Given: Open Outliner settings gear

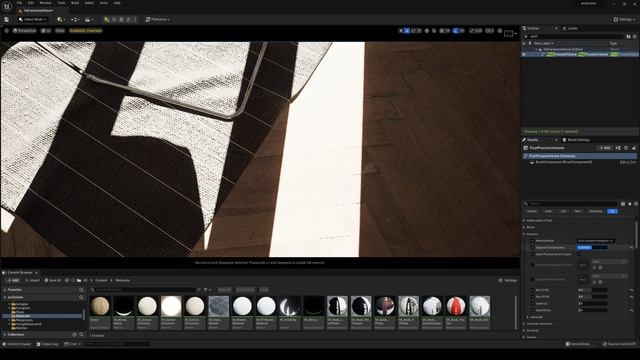Looking at the screenshot, I should click(635, 36).
